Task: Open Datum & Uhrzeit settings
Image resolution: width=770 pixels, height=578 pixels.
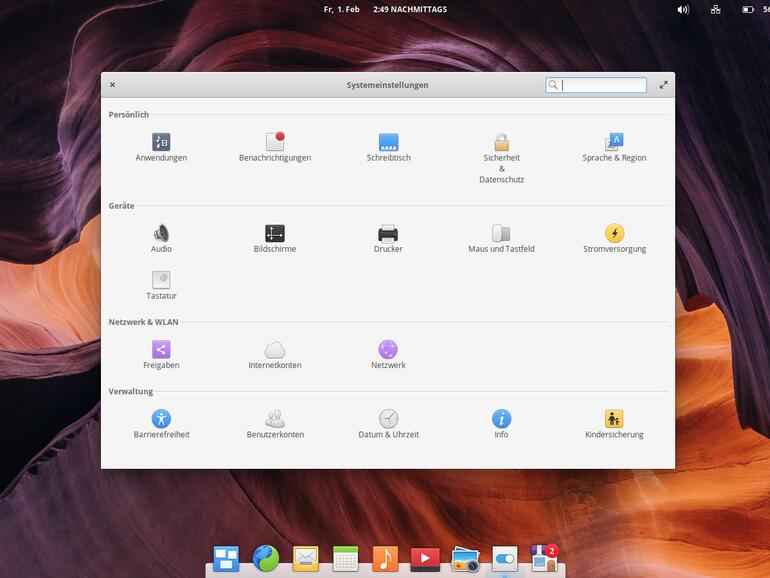Action: (x=388, y=424)
